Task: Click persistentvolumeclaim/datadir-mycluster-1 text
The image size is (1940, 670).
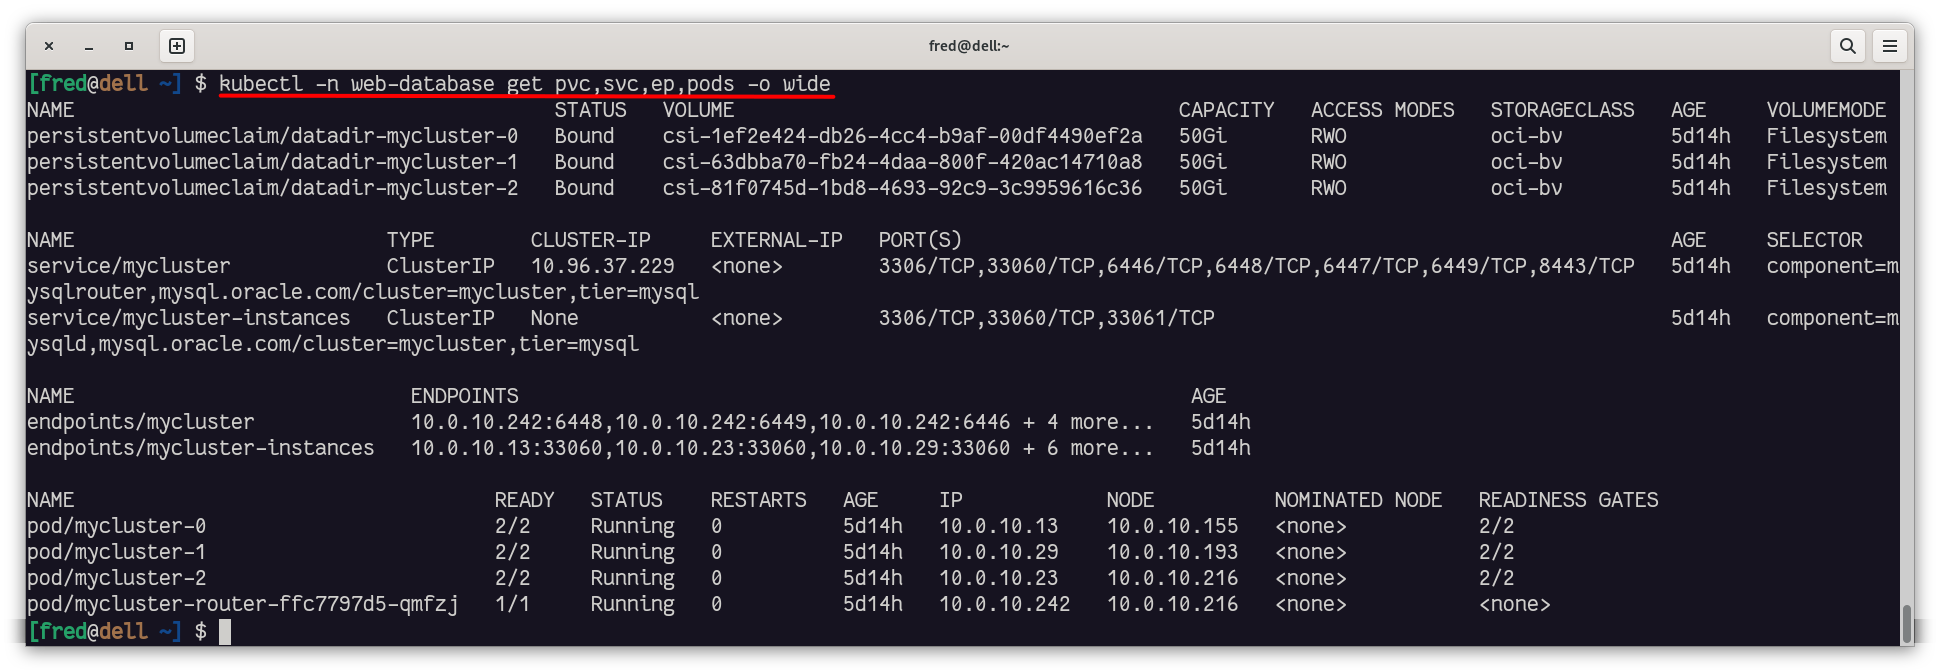Action: [272, 162]
